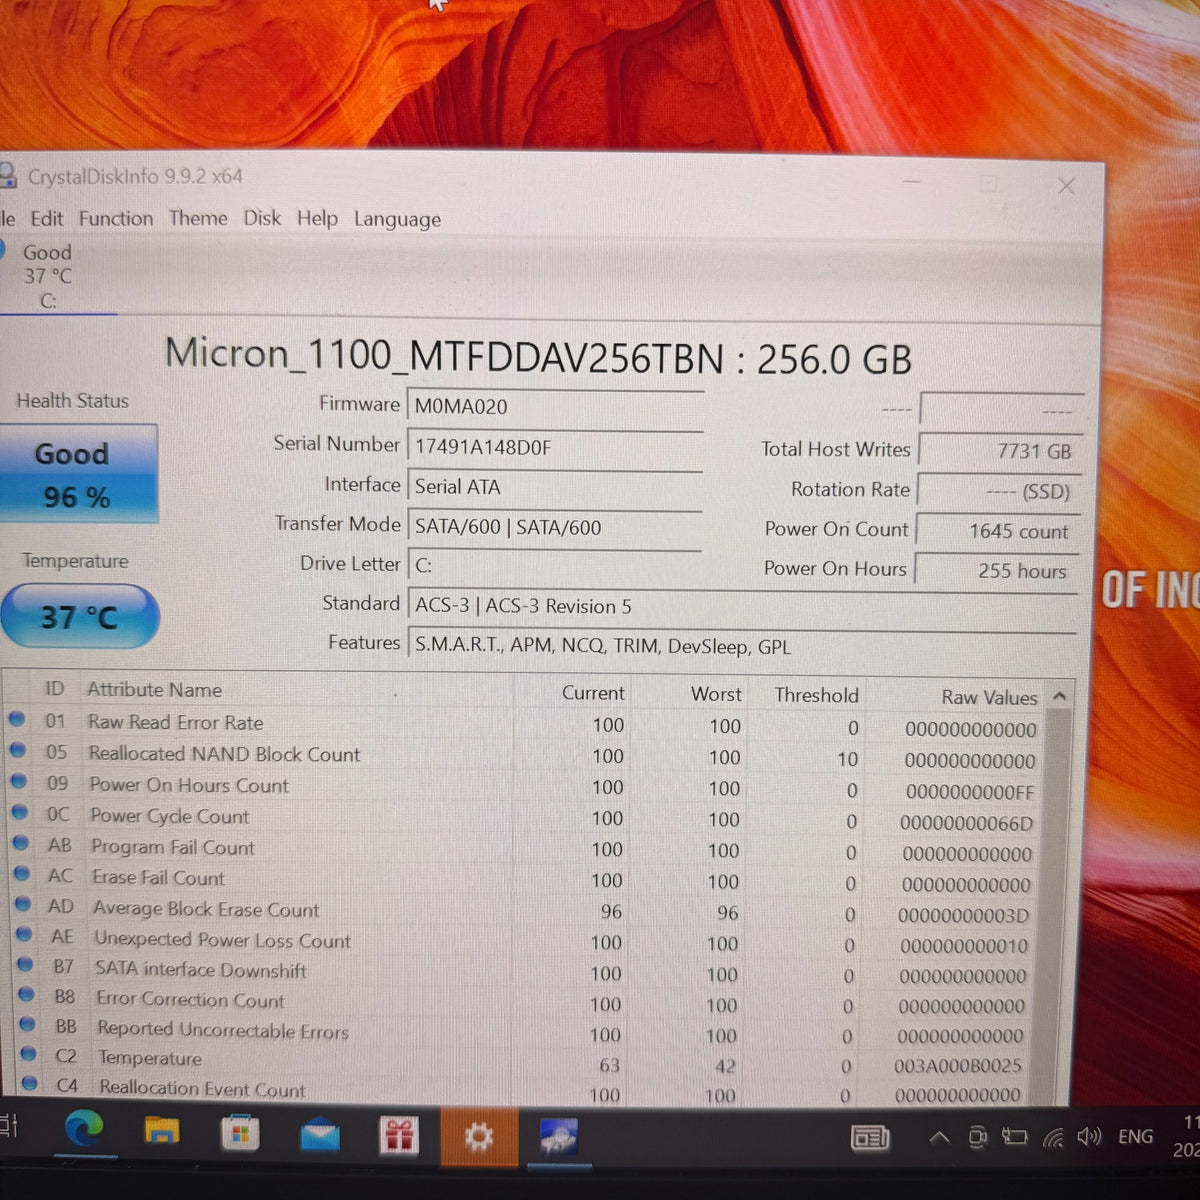Image resolution: width=1200 pixels, height=1200 pixels.
Task: Click the blue status dot for Average Block Erase Count
Action: (23, 904)
